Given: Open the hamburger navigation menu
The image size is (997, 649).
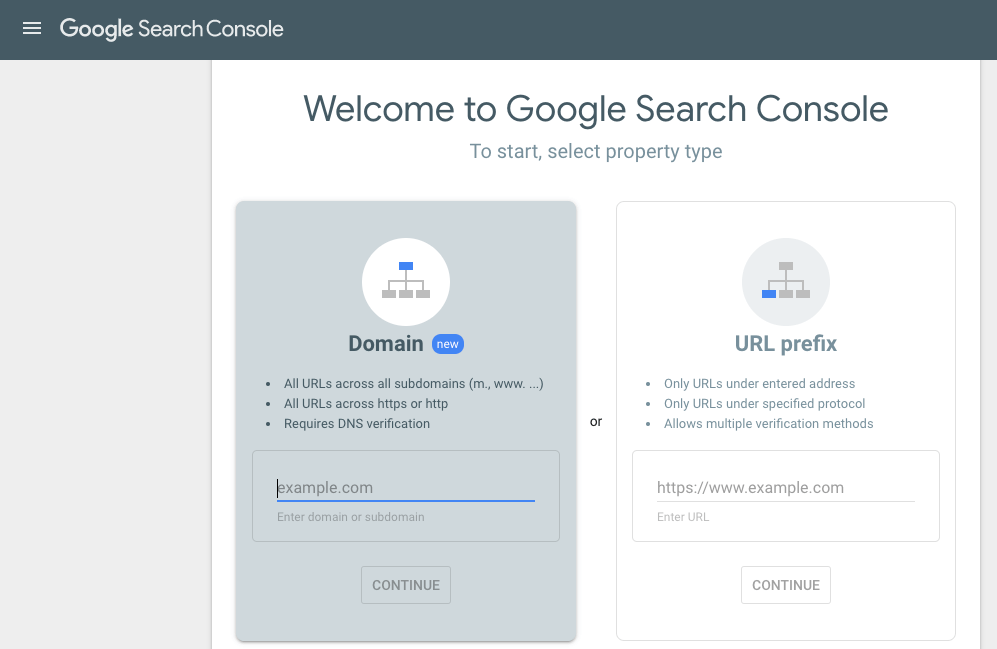Looking at the screenshot, I should click(32, 29).
